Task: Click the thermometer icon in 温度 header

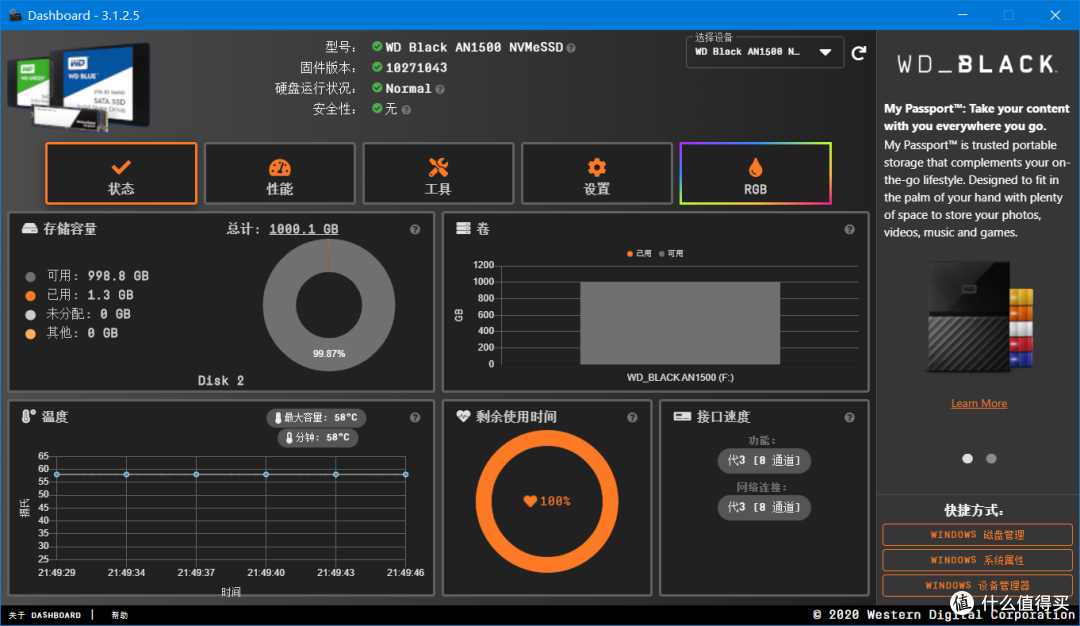Action: pyautogui.click(x=28, y=416)
